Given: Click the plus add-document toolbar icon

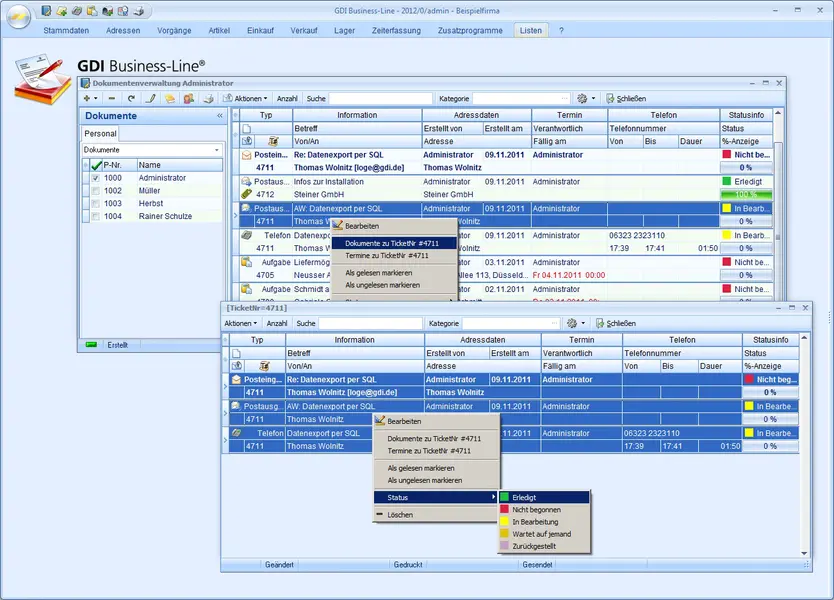Looking at the screenshot, I should [89, 99].
